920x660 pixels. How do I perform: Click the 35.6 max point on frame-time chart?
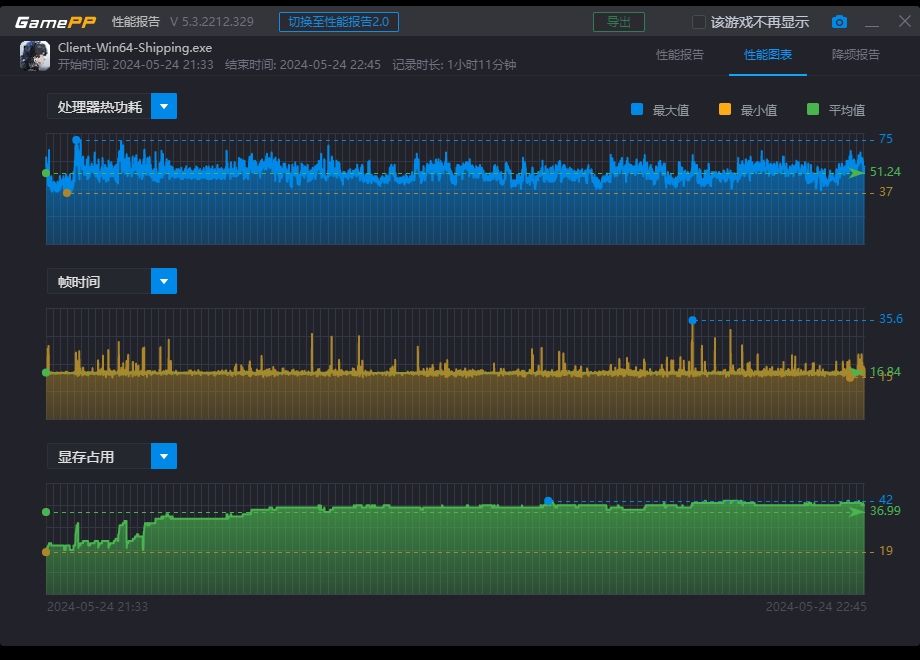tap(692, 320)
